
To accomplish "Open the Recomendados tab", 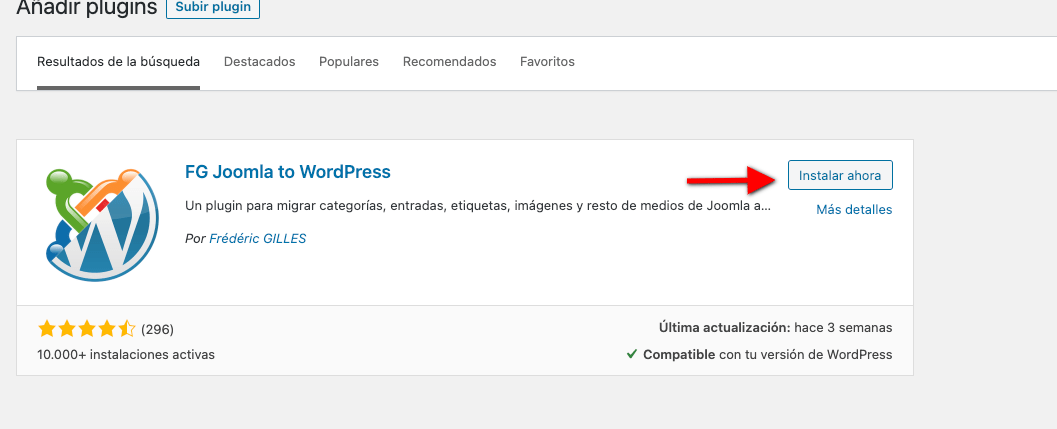I will pos(450,62).
